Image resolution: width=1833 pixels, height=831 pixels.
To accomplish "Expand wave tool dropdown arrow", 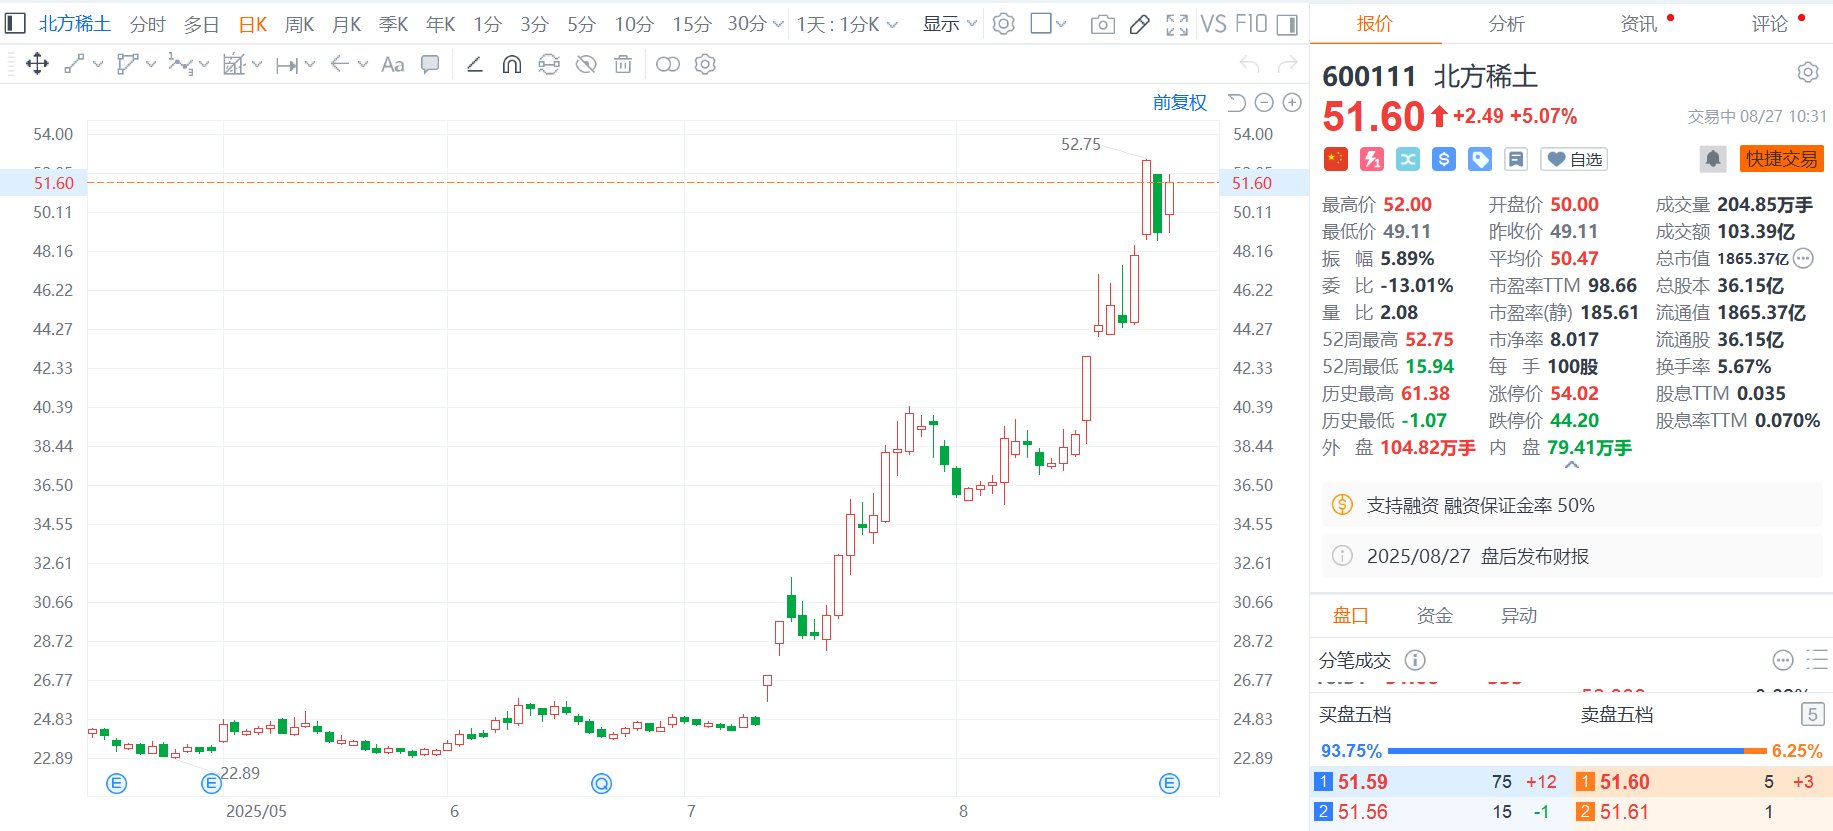I will click(x=204, y=64).
